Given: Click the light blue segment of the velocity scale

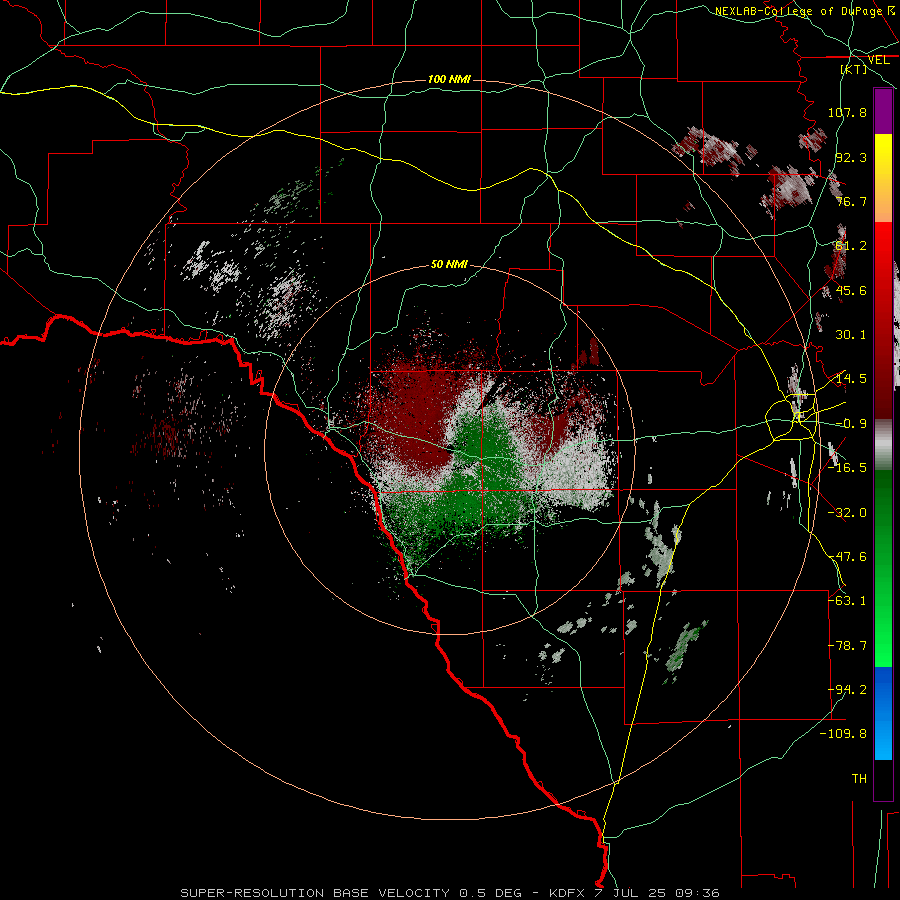Looking at the screenshot, I should tap(883, 738).
